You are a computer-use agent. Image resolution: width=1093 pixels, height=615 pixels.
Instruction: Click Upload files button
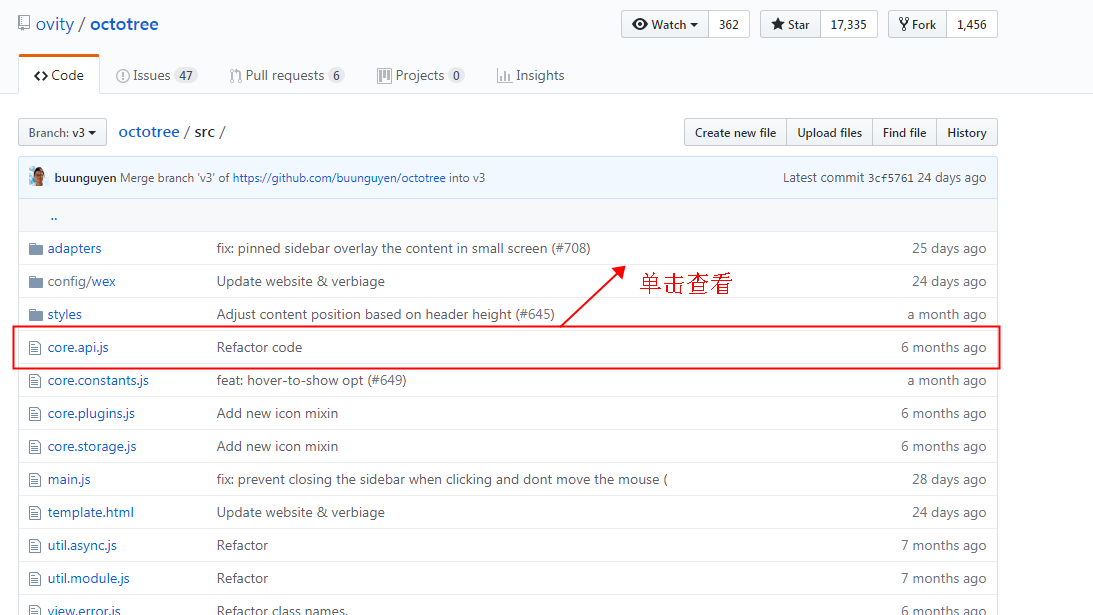click(829, 132)
